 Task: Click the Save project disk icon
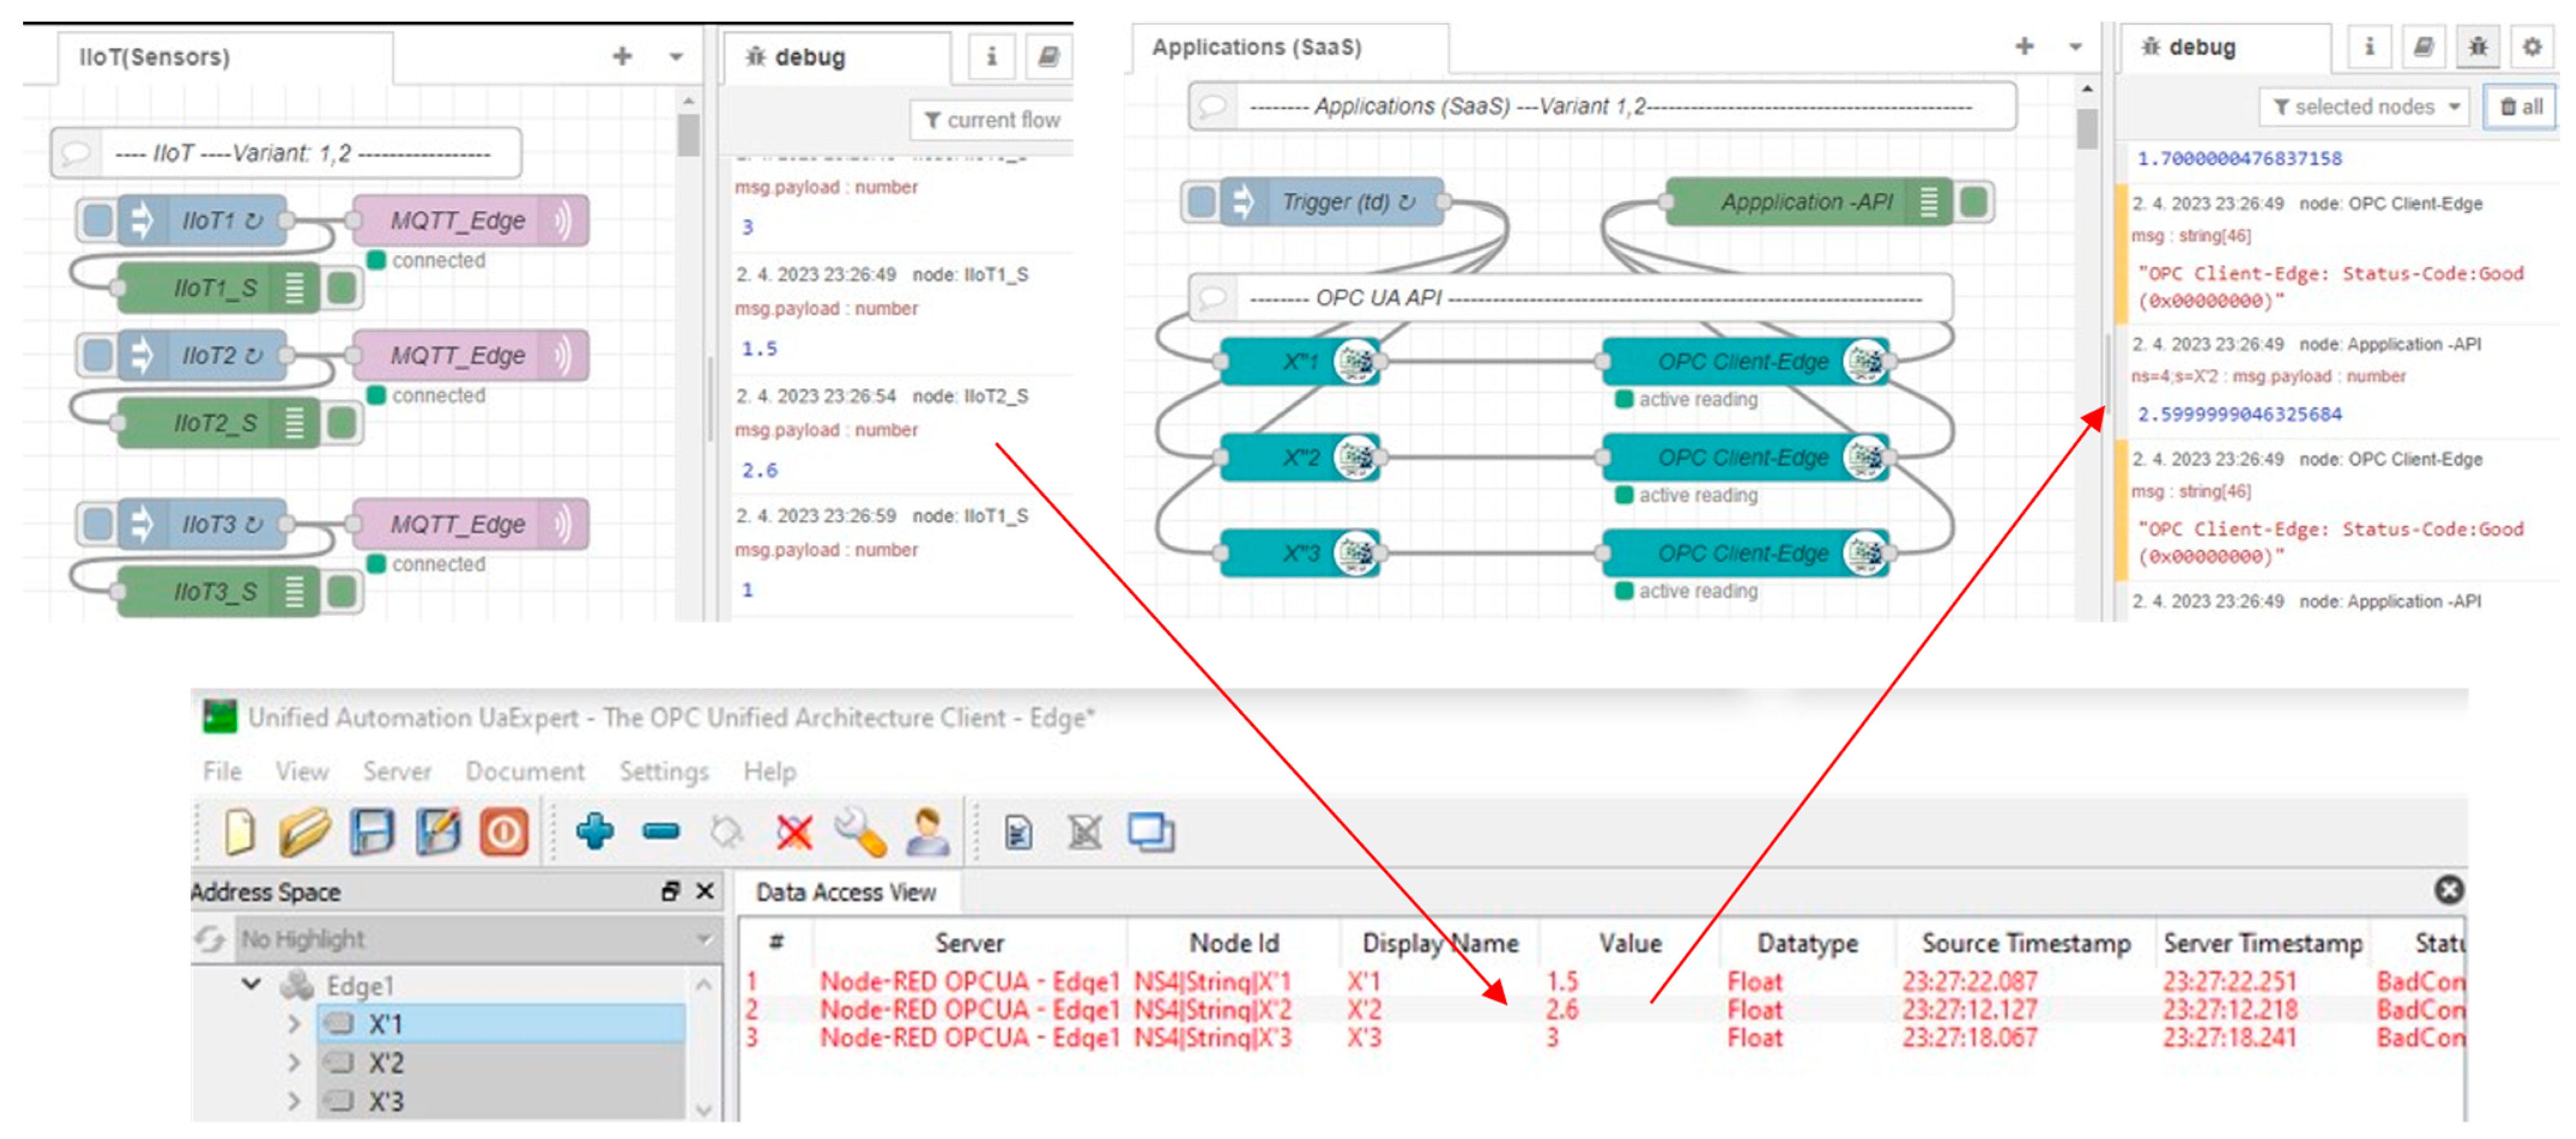(x=372, y=831)
